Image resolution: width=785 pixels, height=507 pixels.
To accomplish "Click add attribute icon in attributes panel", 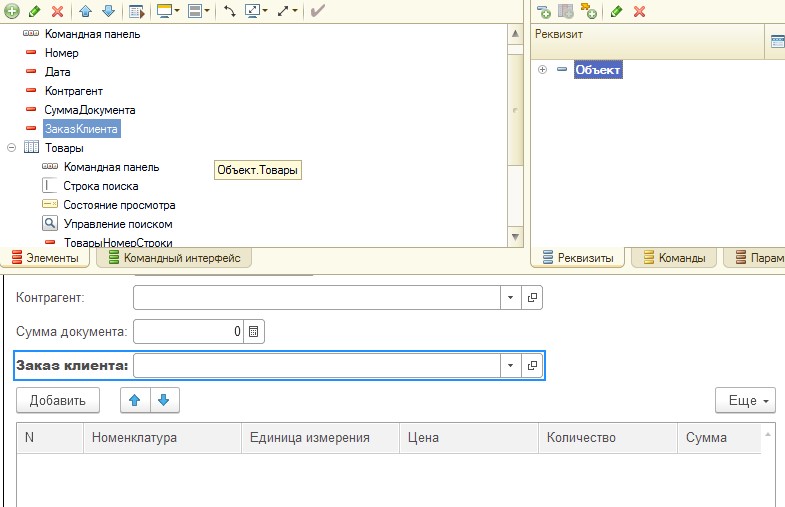I will [544, 12].
